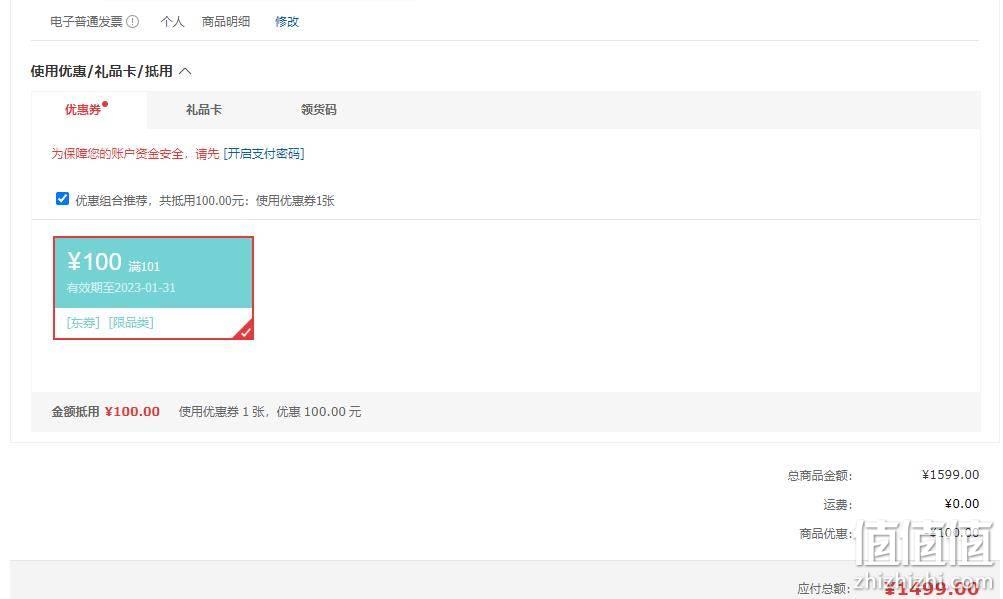Click the info icon beside 电子普通发票
The image size is (1003, 599).
click(132, 22)
